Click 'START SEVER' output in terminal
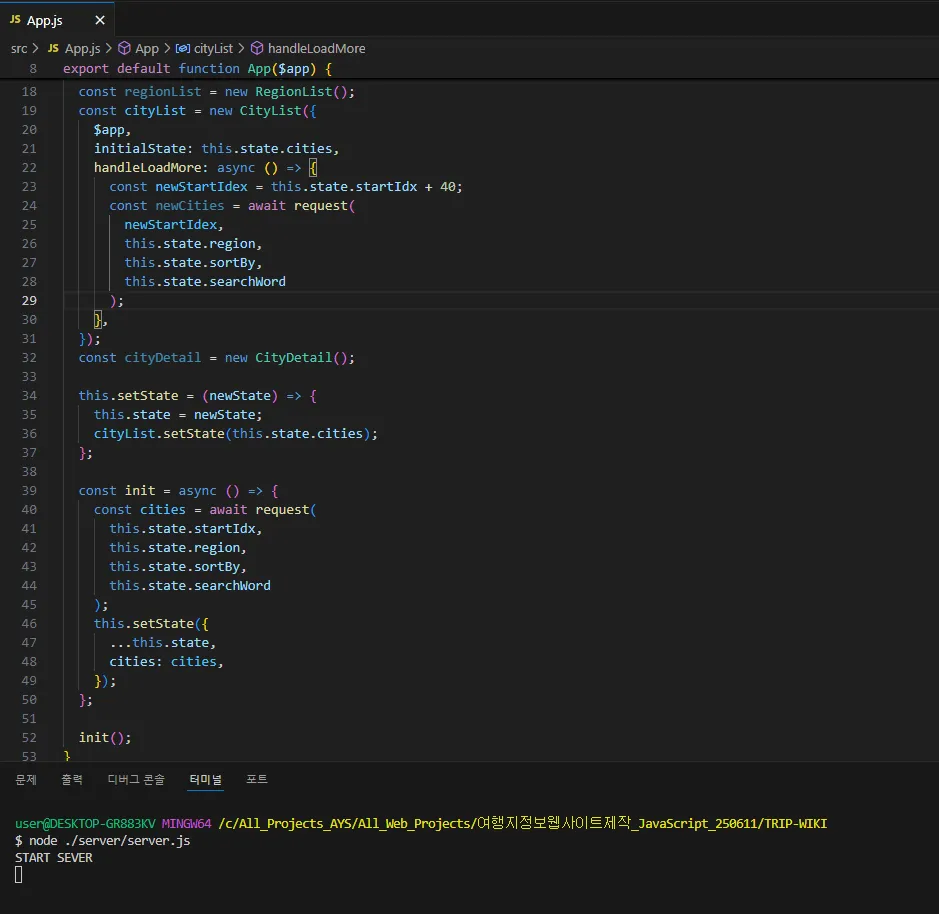 coord(54,858)
